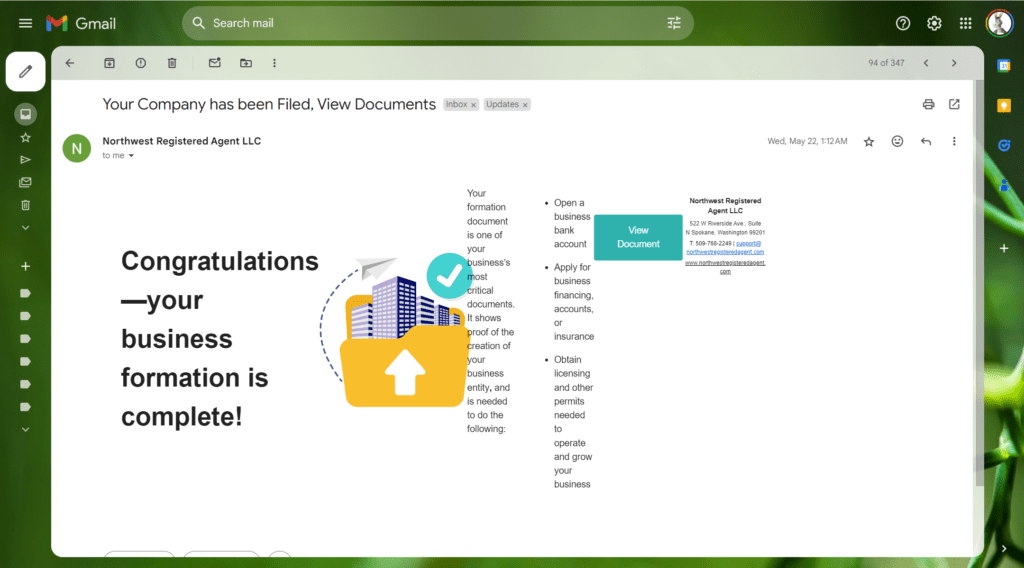This screenshot has height=568, width=1024.
Task: Archive this email
Action: [x=109, y=63]
